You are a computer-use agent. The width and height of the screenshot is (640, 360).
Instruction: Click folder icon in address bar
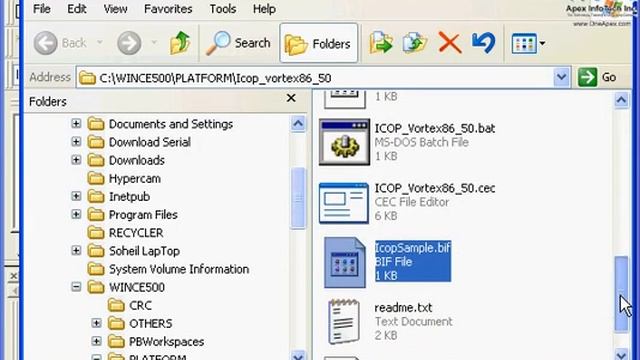coord(87,78)
